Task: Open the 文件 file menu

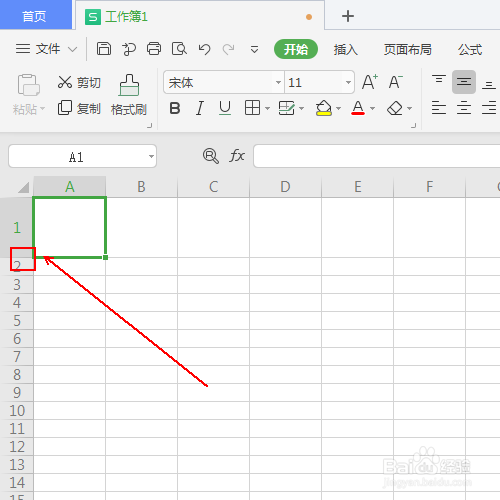Action: [38, 49]
